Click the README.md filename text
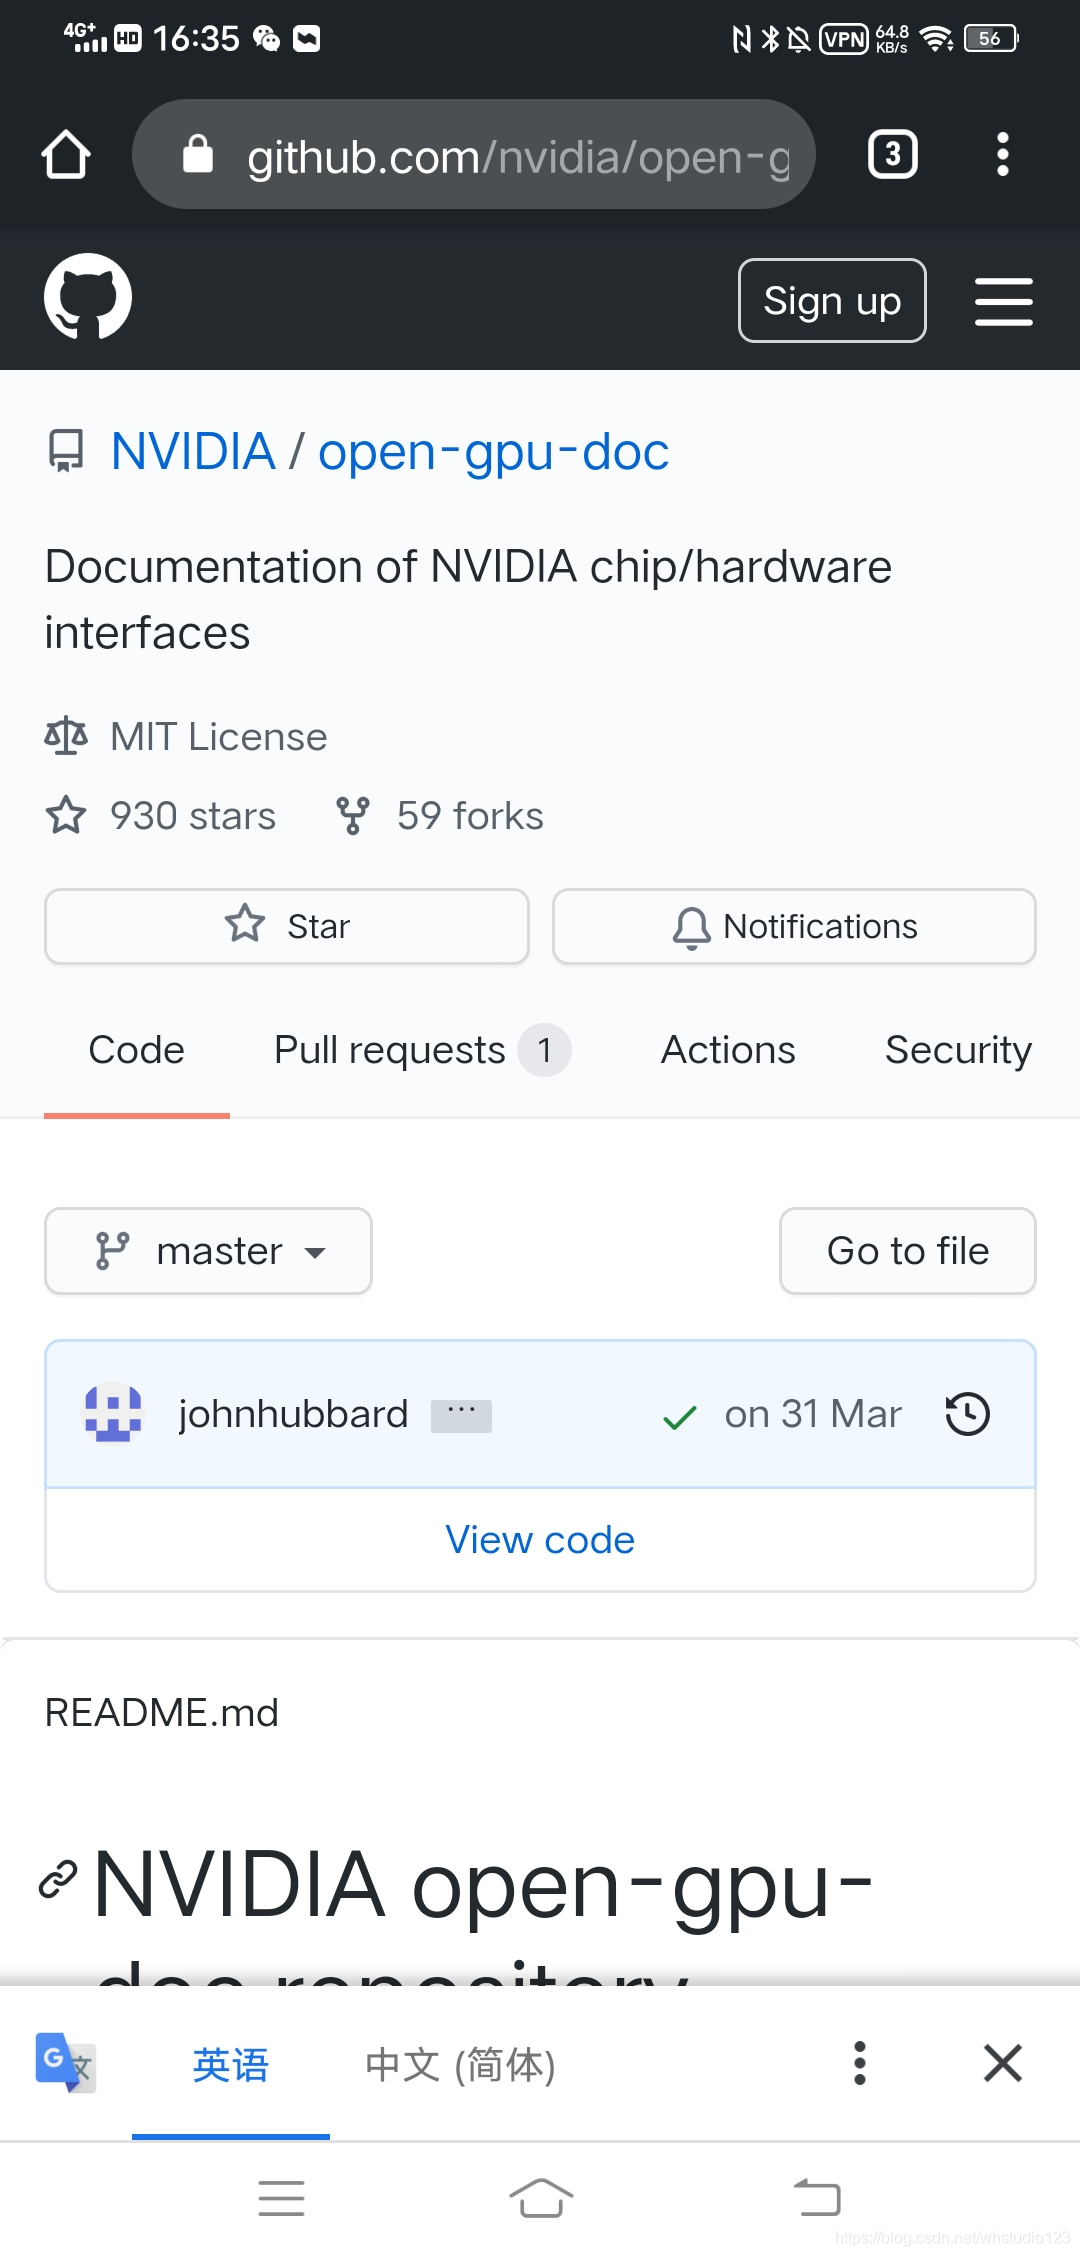 (162, 1713)
